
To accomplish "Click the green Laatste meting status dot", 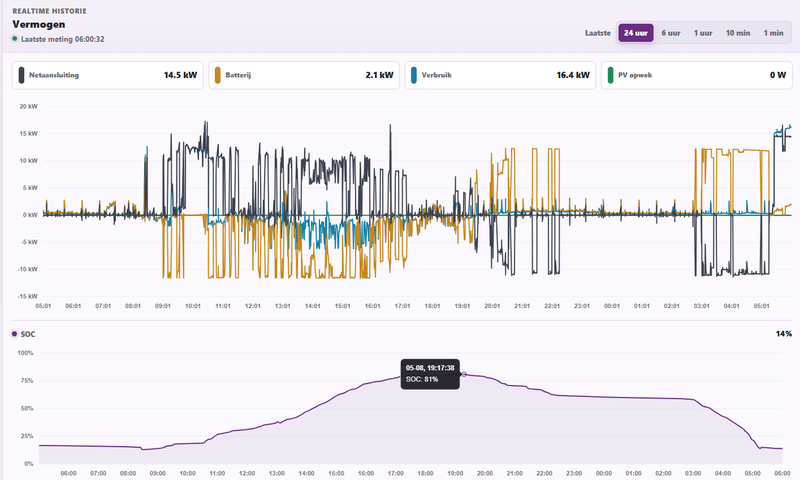I will [x=15, y=39].
